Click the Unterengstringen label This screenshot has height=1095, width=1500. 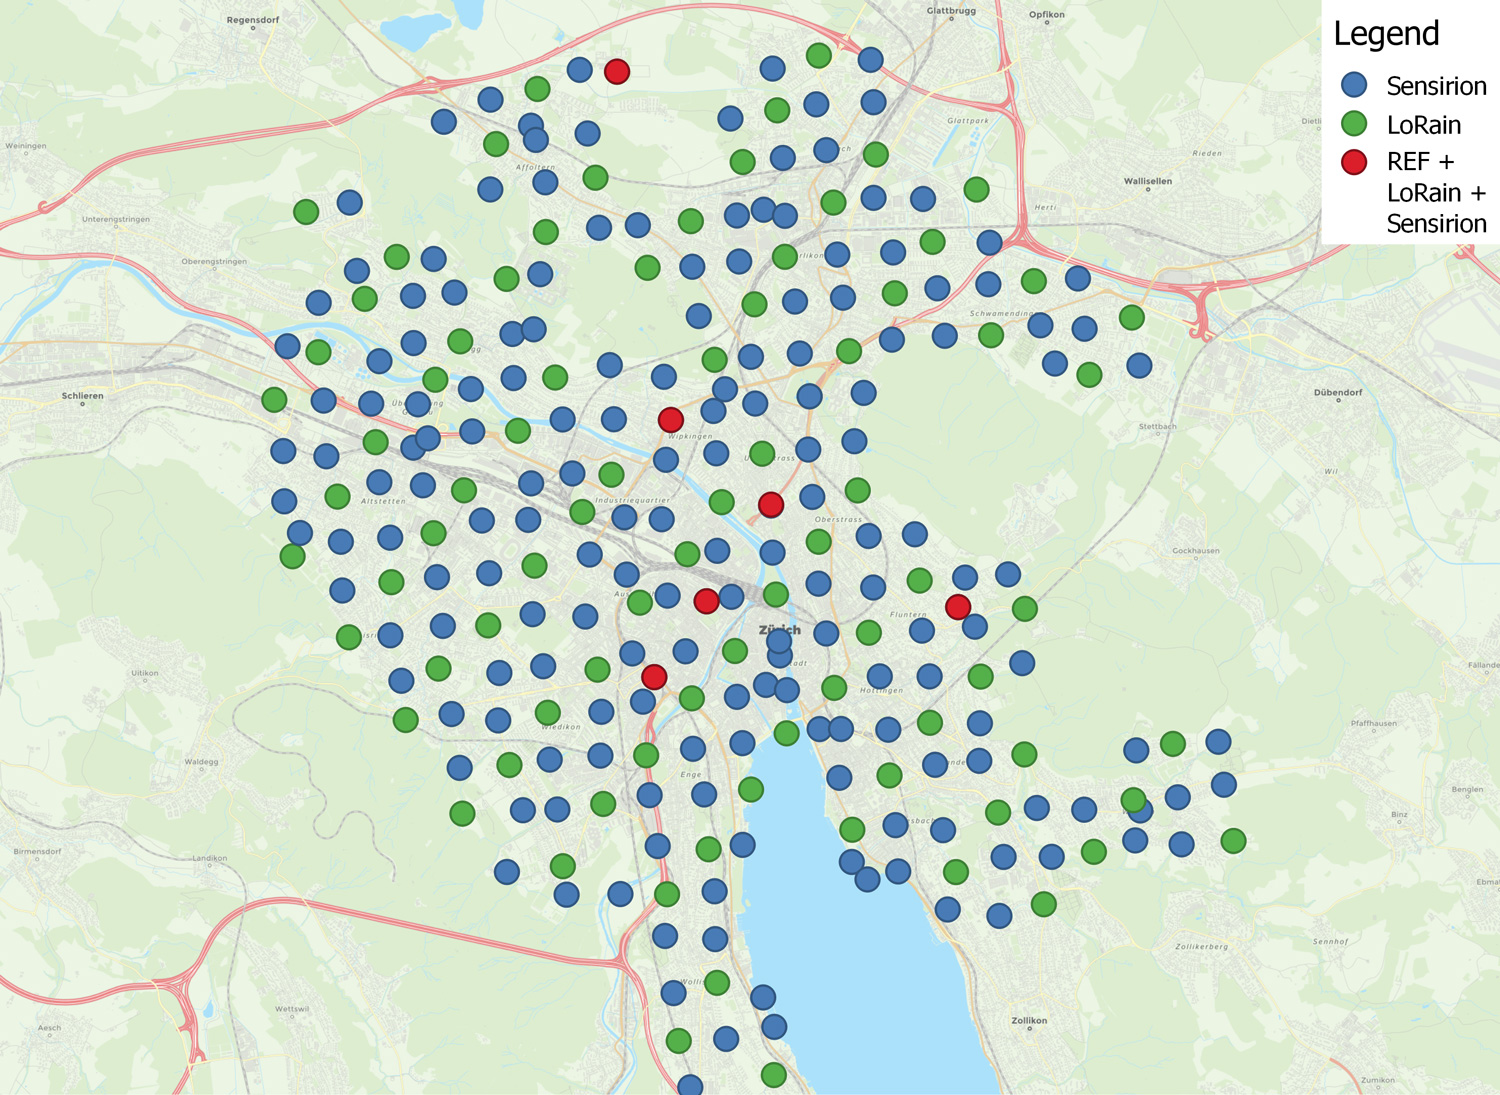click(116, 219)
